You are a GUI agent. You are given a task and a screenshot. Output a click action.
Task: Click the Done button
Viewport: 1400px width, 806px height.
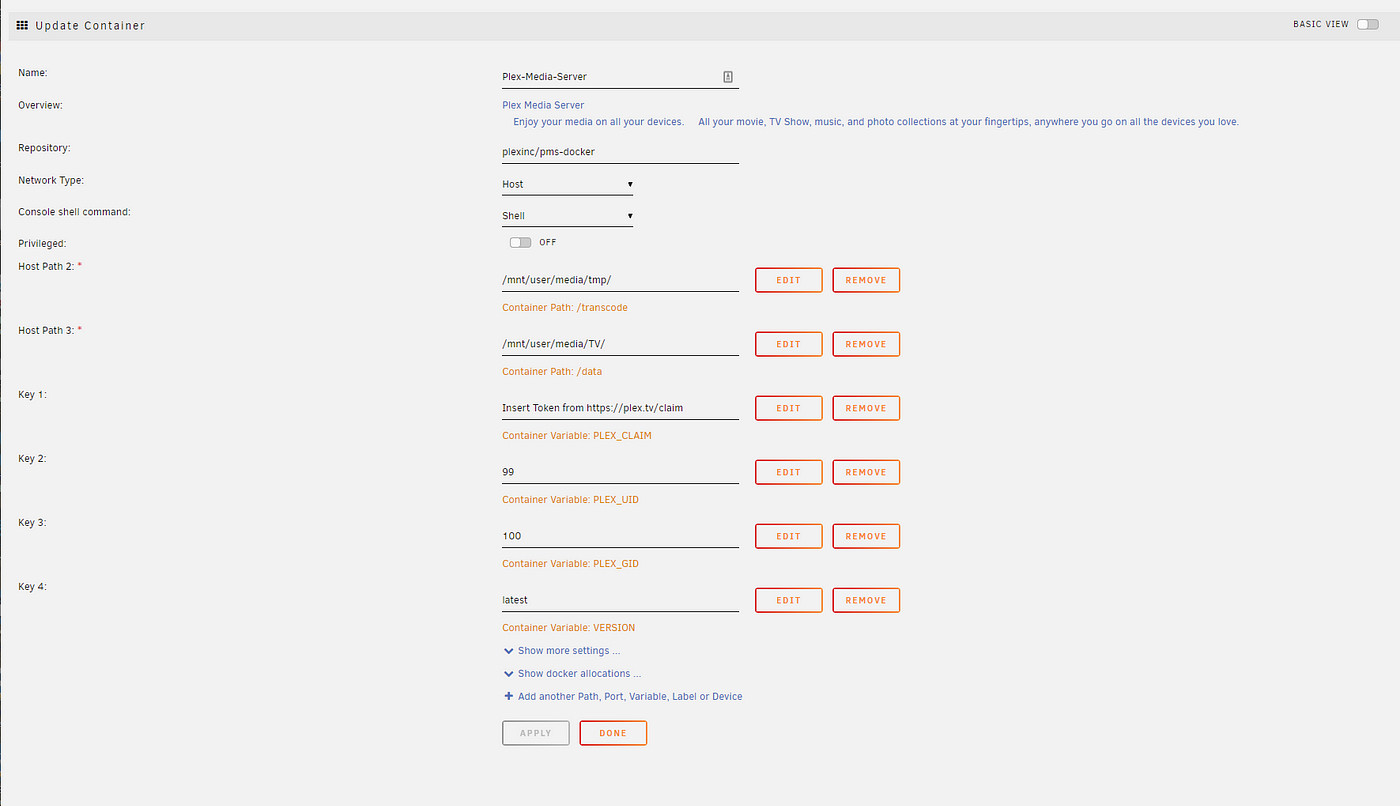click(613, 733)
